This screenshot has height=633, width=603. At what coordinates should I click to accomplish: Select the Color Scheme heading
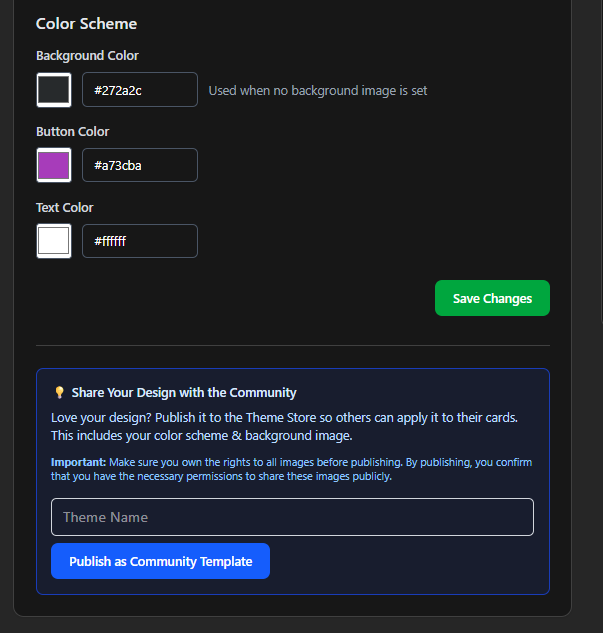click(86, 24)
